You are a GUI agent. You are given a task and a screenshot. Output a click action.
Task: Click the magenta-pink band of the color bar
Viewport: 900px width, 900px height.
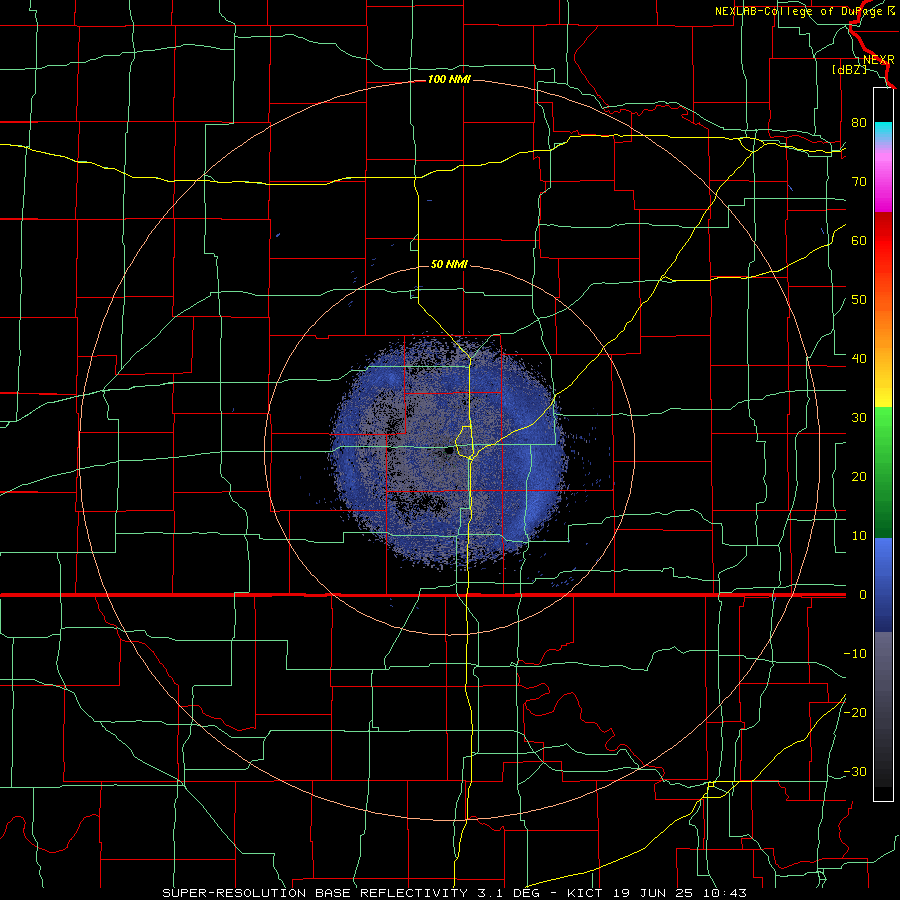[883, 179]
